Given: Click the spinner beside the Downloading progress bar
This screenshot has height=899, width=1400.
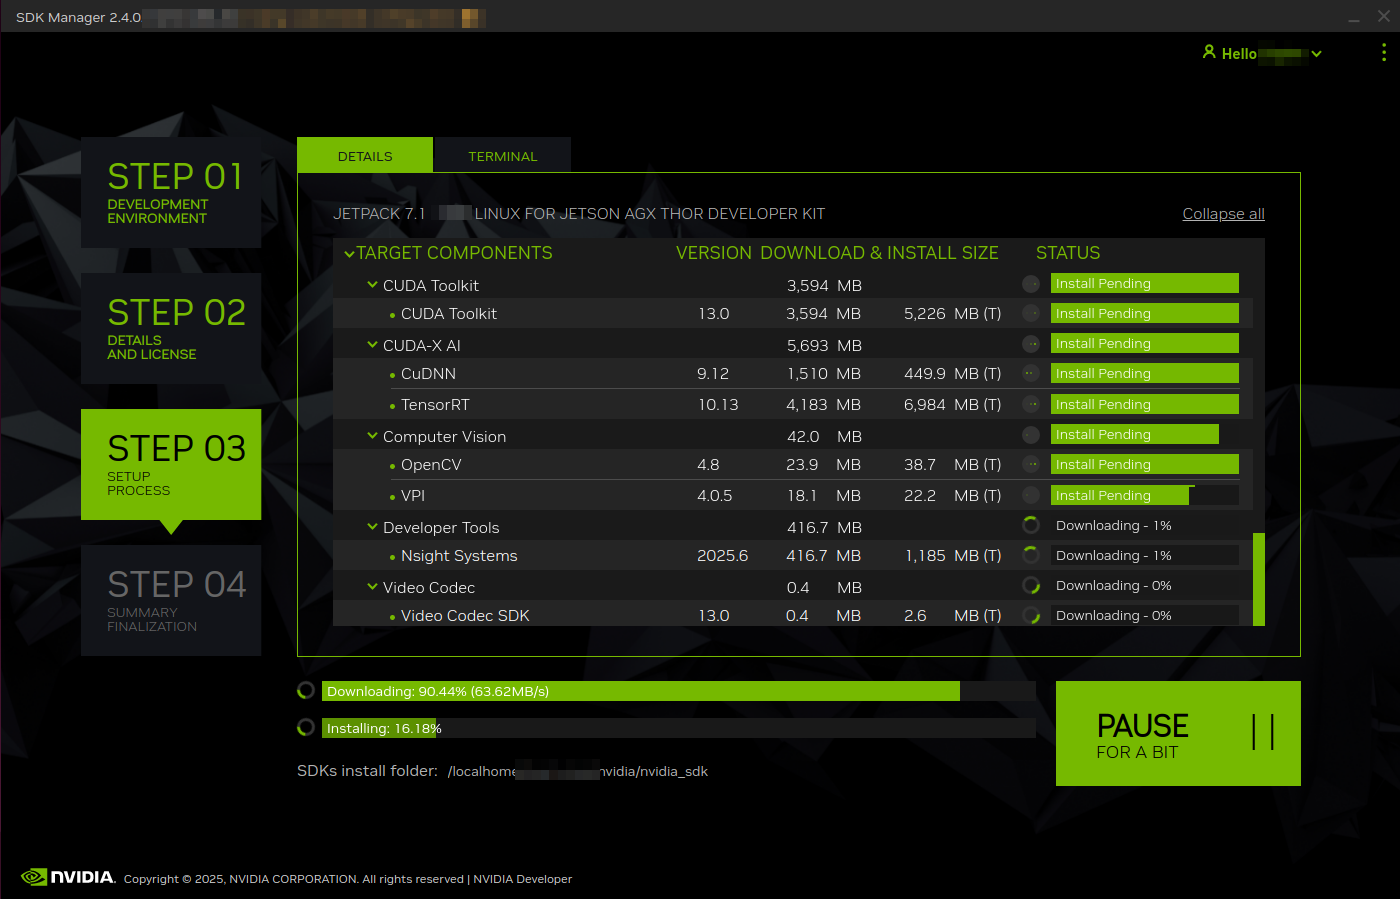Looking at the screenshot, I should tap(305, 690).
